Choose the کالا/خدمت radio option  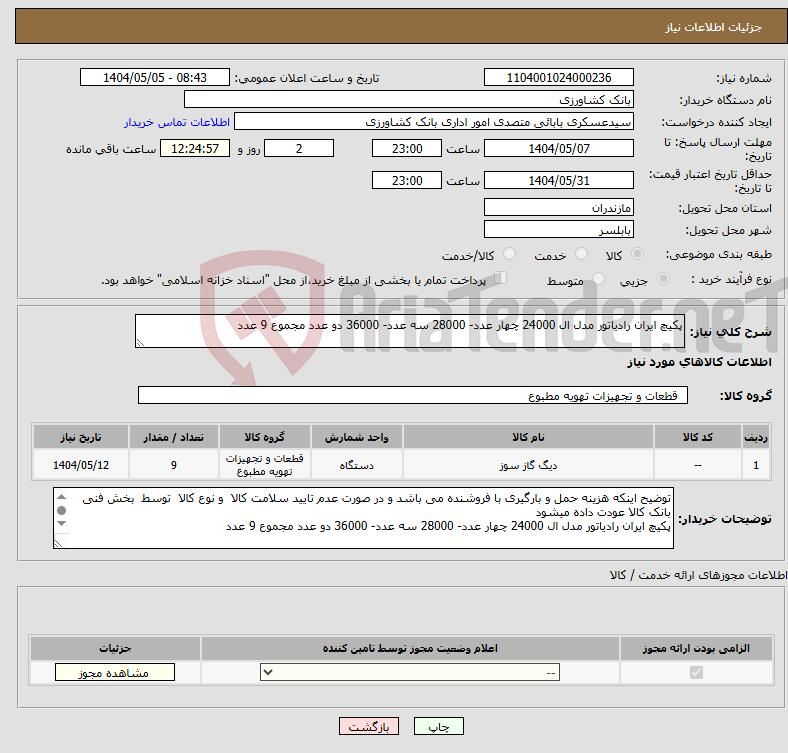tap(509, 256)
